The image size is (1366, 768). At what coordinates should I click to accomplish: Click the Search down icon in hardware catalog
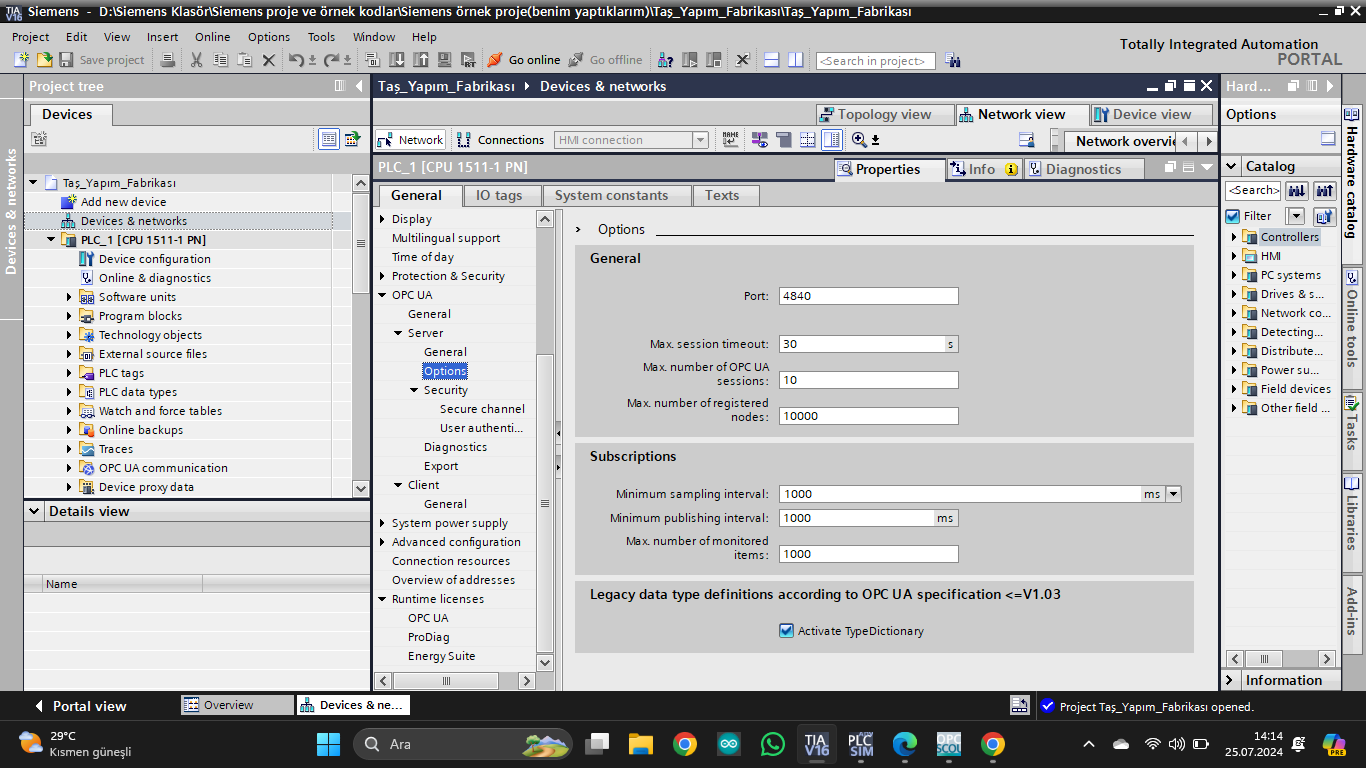[1297, 190]
